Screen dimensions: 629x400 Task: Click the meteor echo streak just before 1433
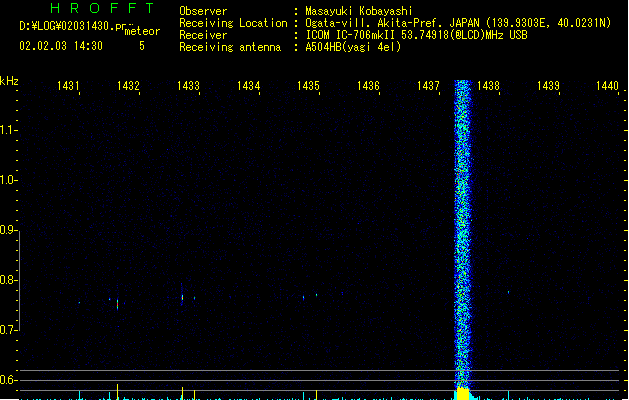(182, 296)
